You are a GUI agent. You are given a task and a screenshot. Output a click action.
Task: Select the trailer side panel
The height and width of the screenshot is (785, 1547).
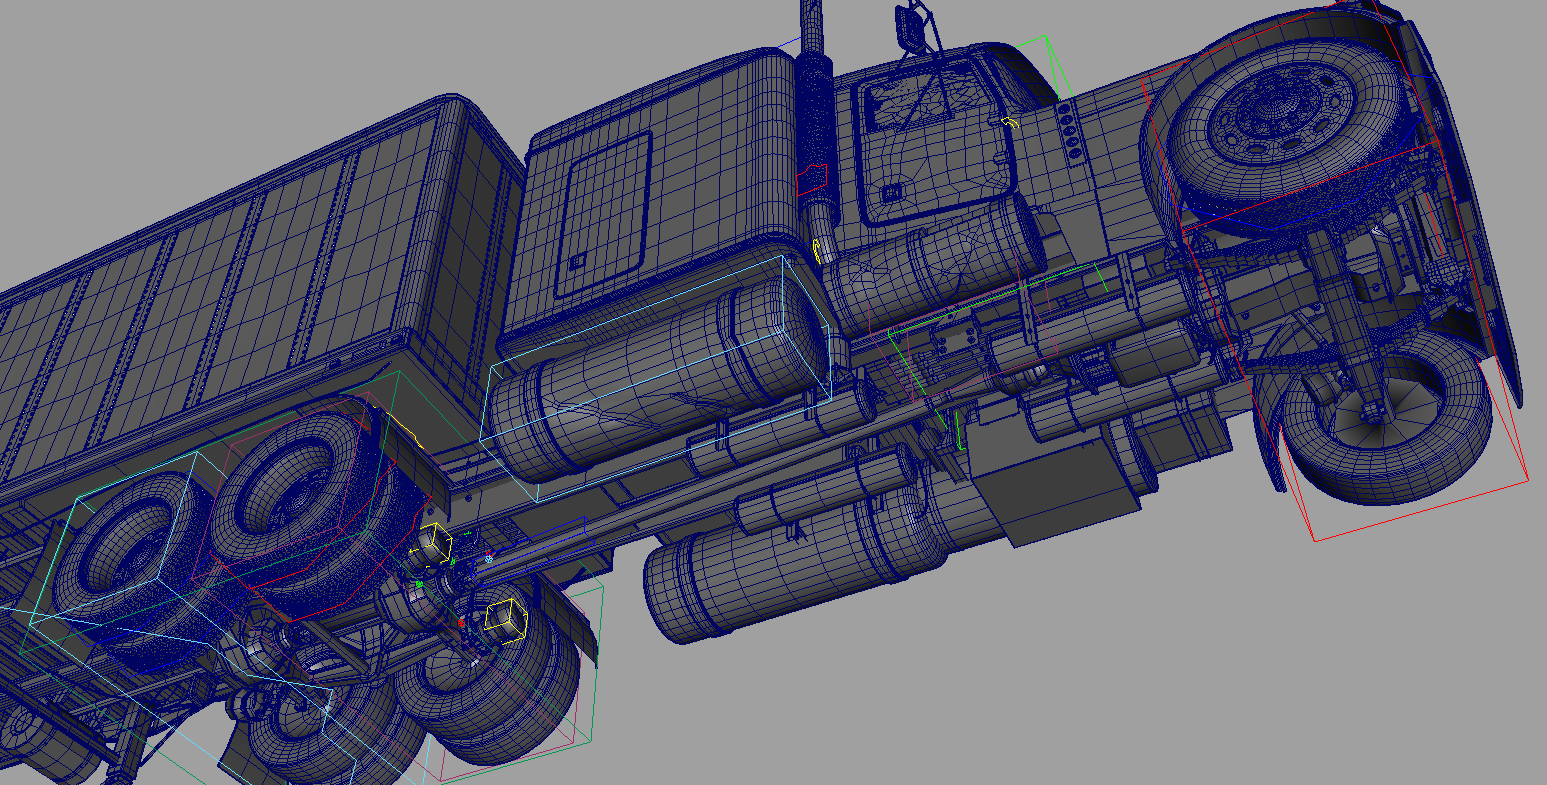click(200, 280)
